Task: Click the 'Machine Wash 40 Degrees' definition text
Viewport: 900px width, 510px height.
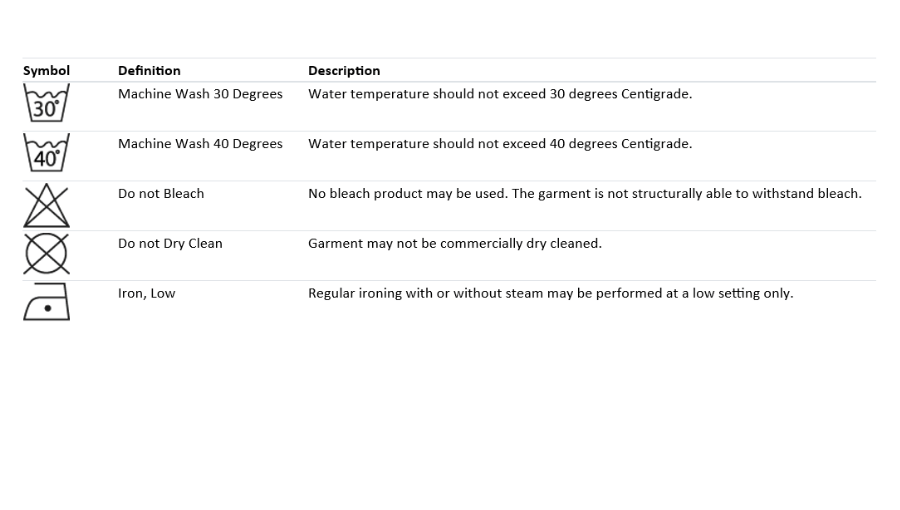Action: (x=200, y=144)
